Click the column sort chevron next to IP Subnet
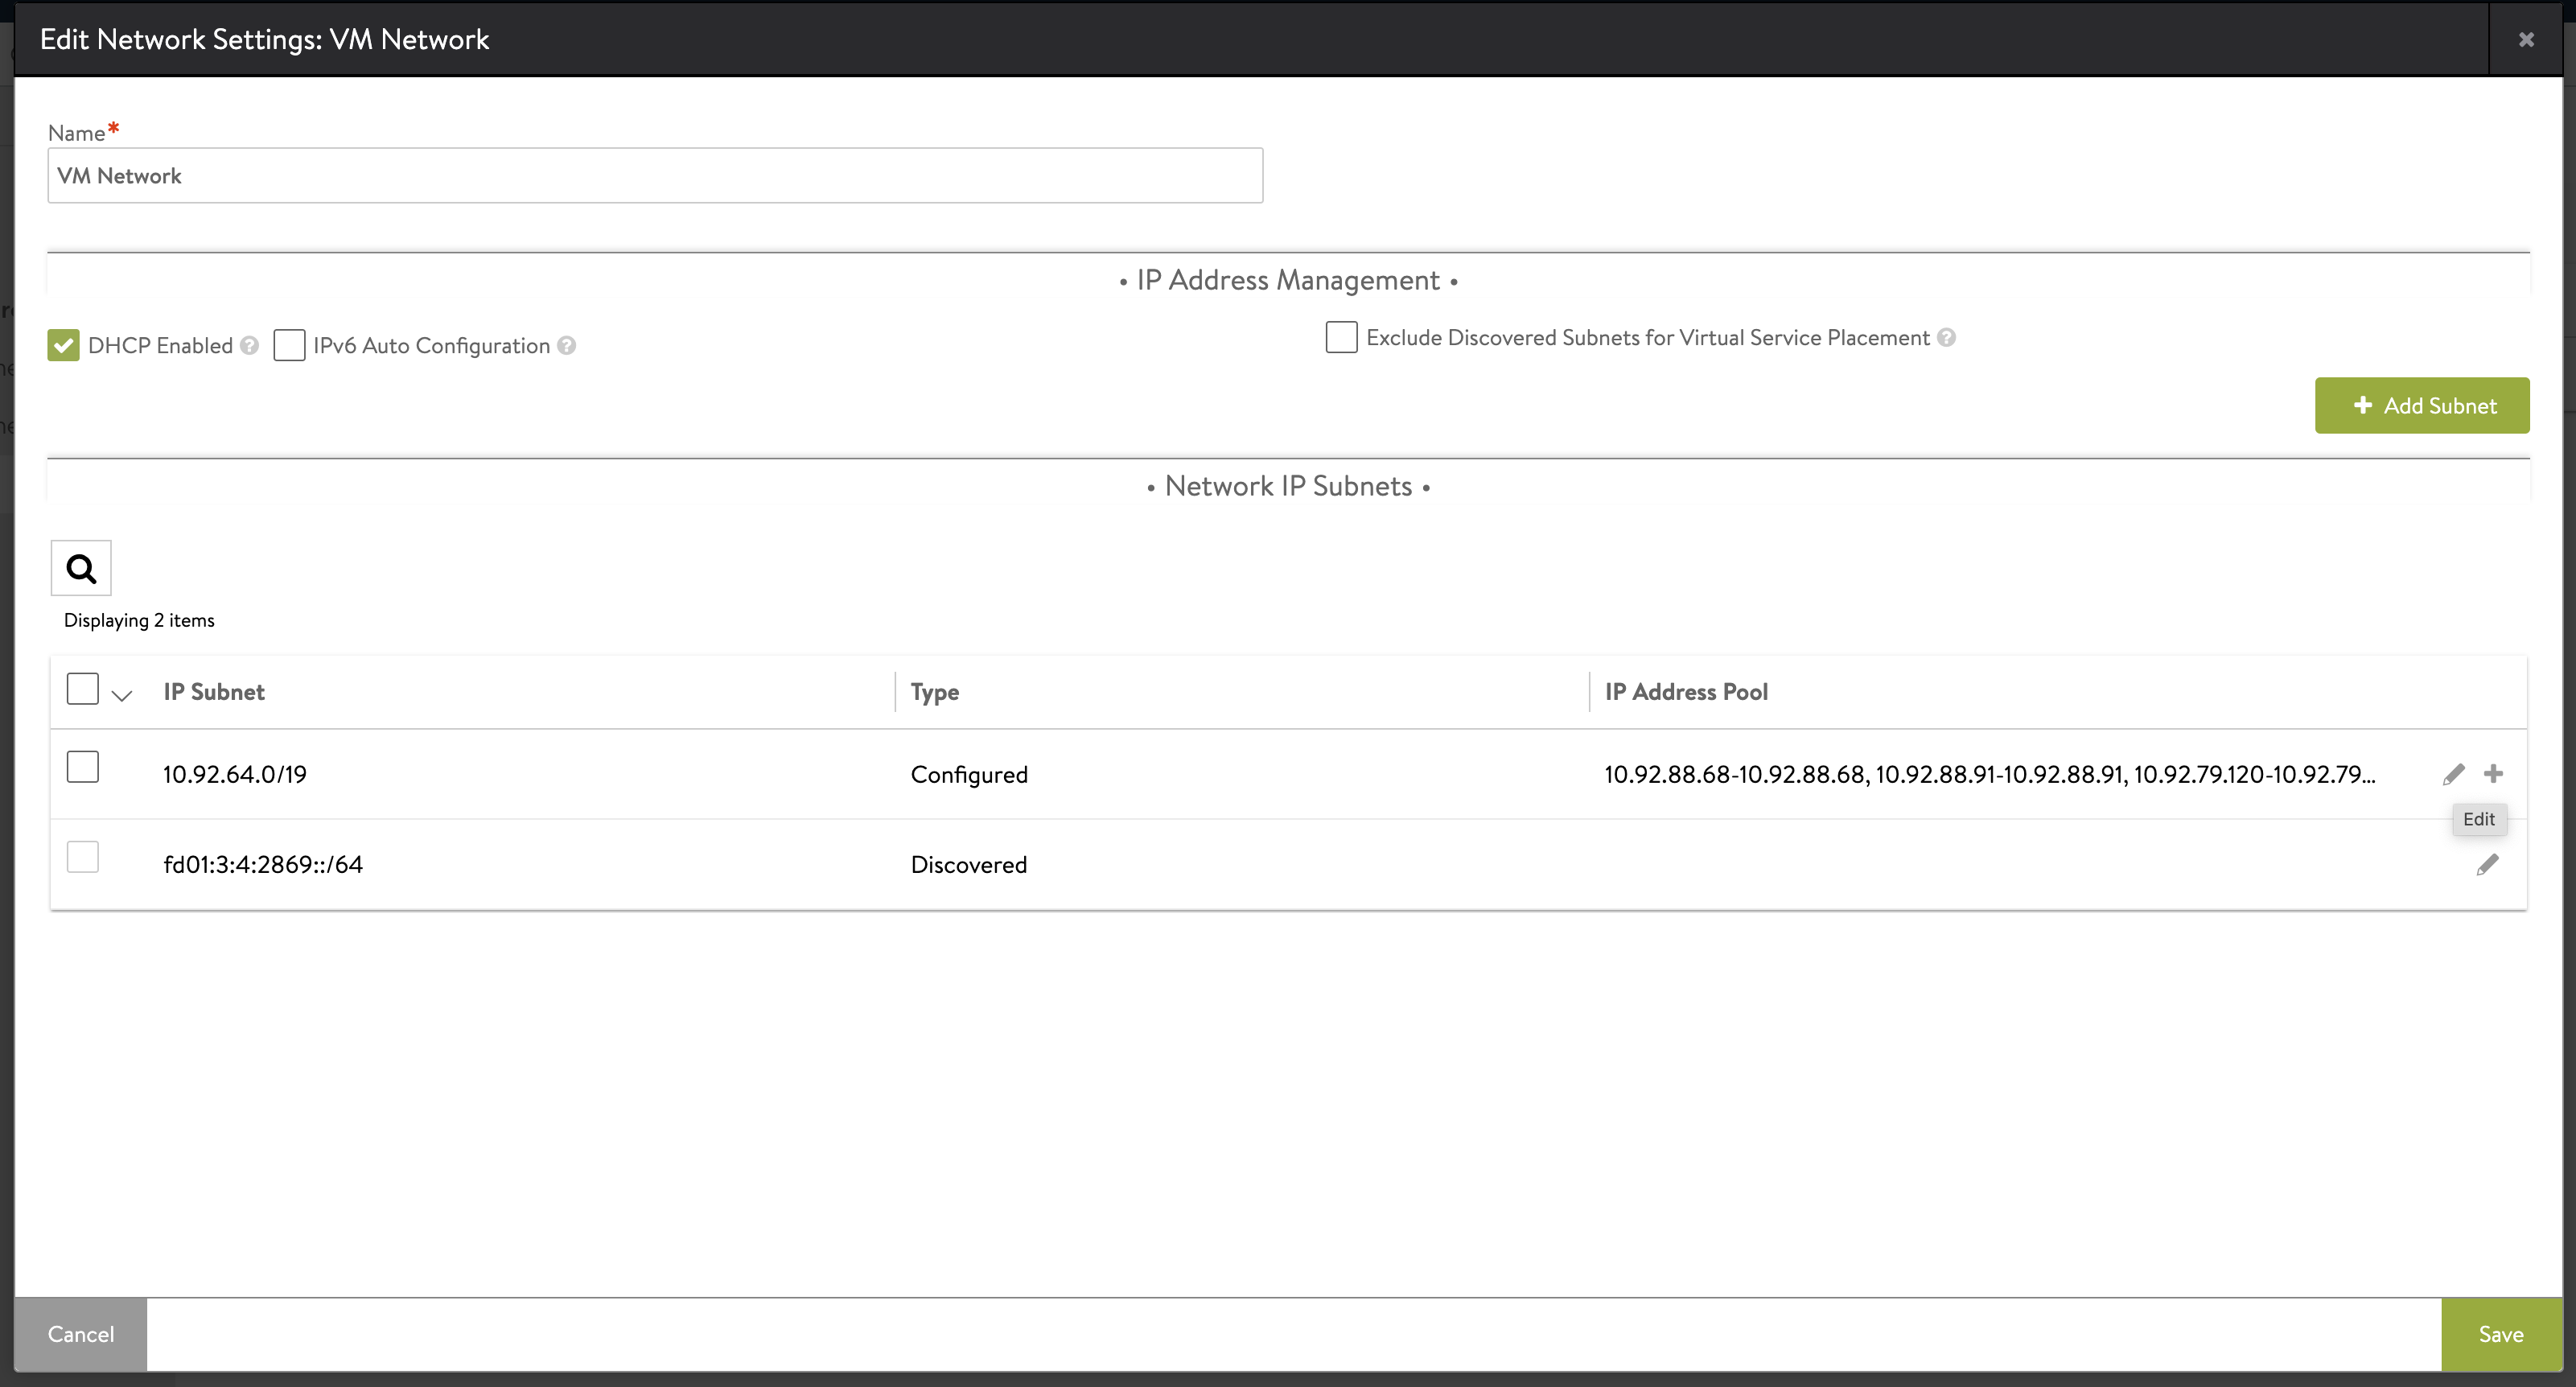2576x1387 pixels. point(121,693)
